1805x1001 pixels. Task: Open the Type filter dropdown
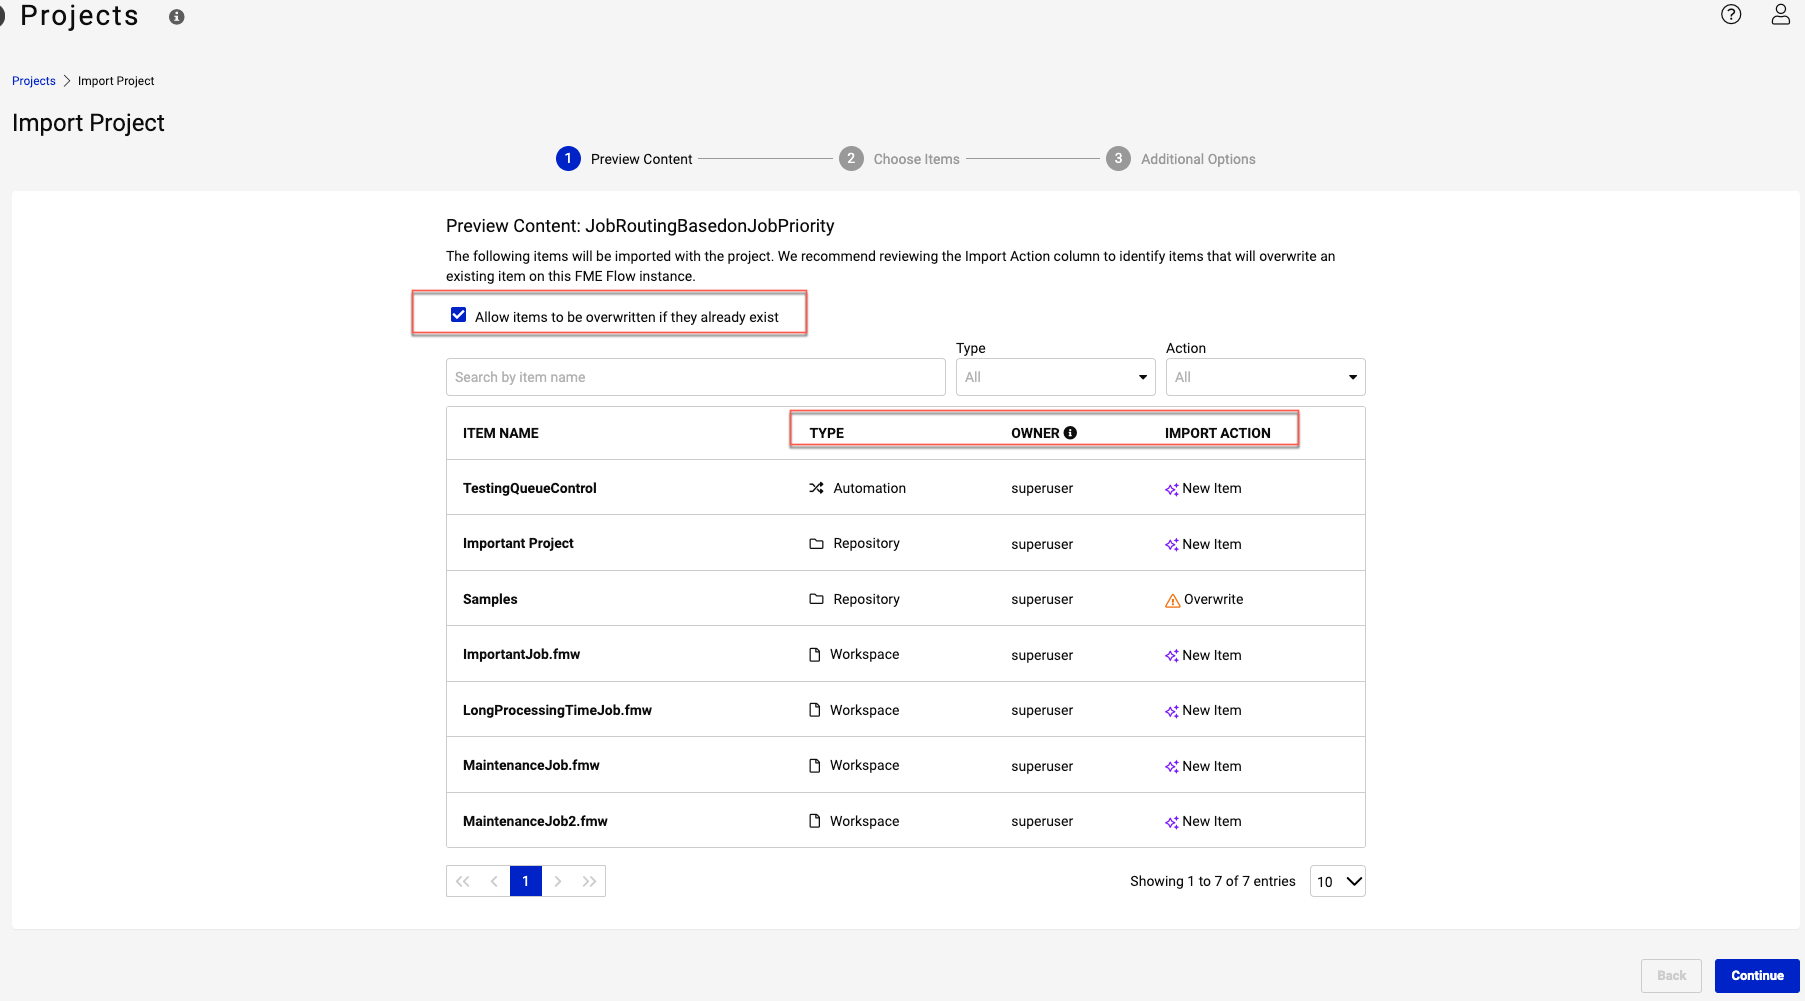coord(1055,377)
